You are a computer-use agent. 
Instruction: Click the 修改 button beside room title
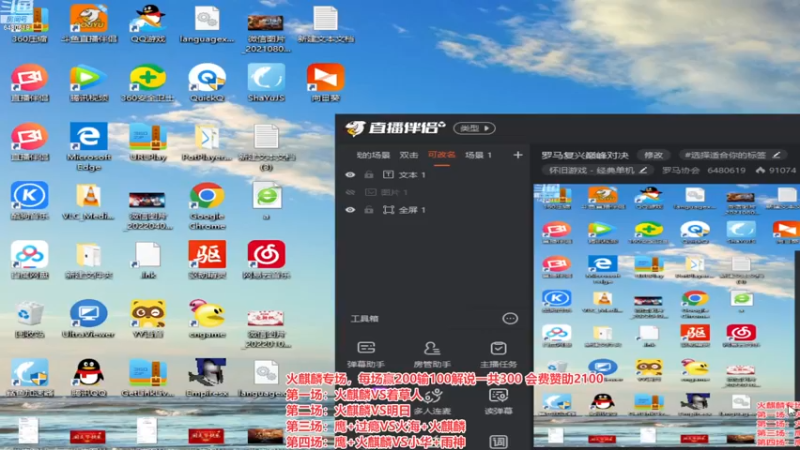click(653, 155)
